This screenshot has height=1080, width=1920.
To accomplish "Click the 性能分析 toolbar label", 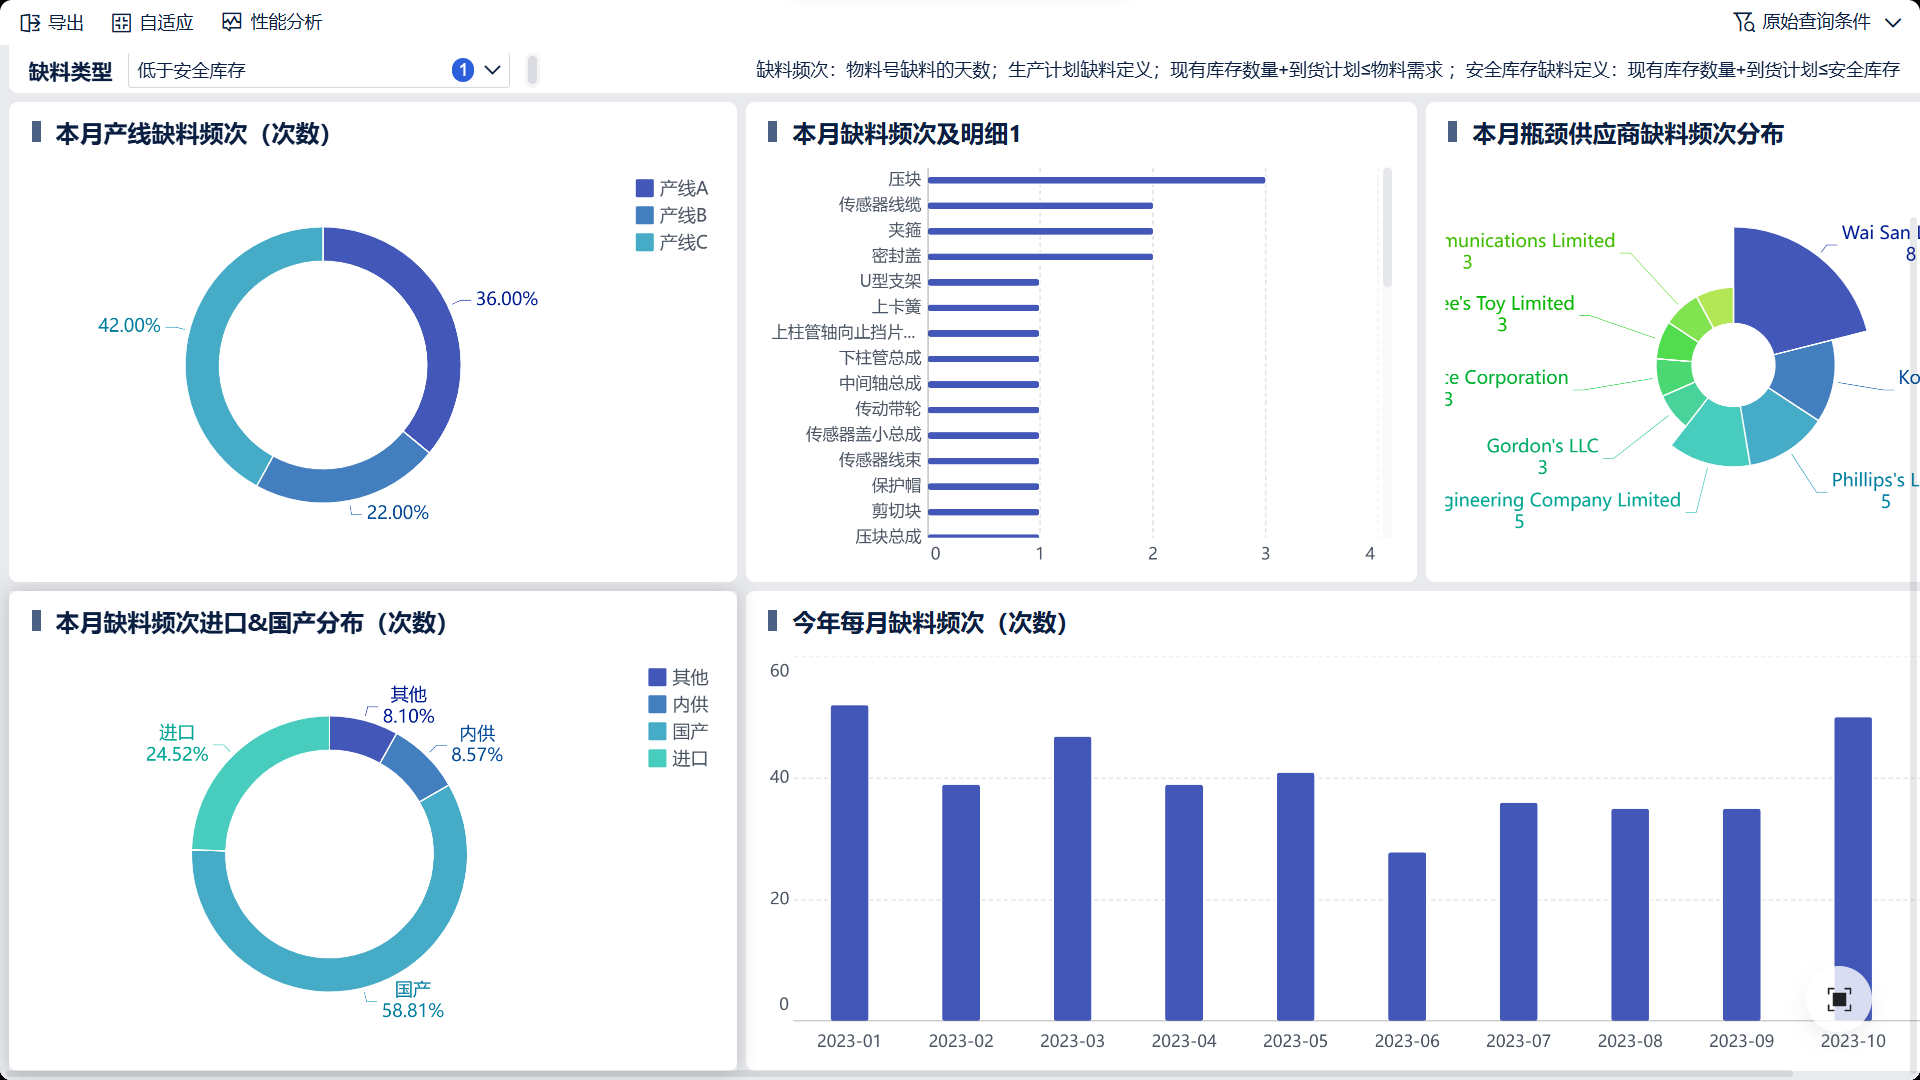I will (x=286, y=22).
